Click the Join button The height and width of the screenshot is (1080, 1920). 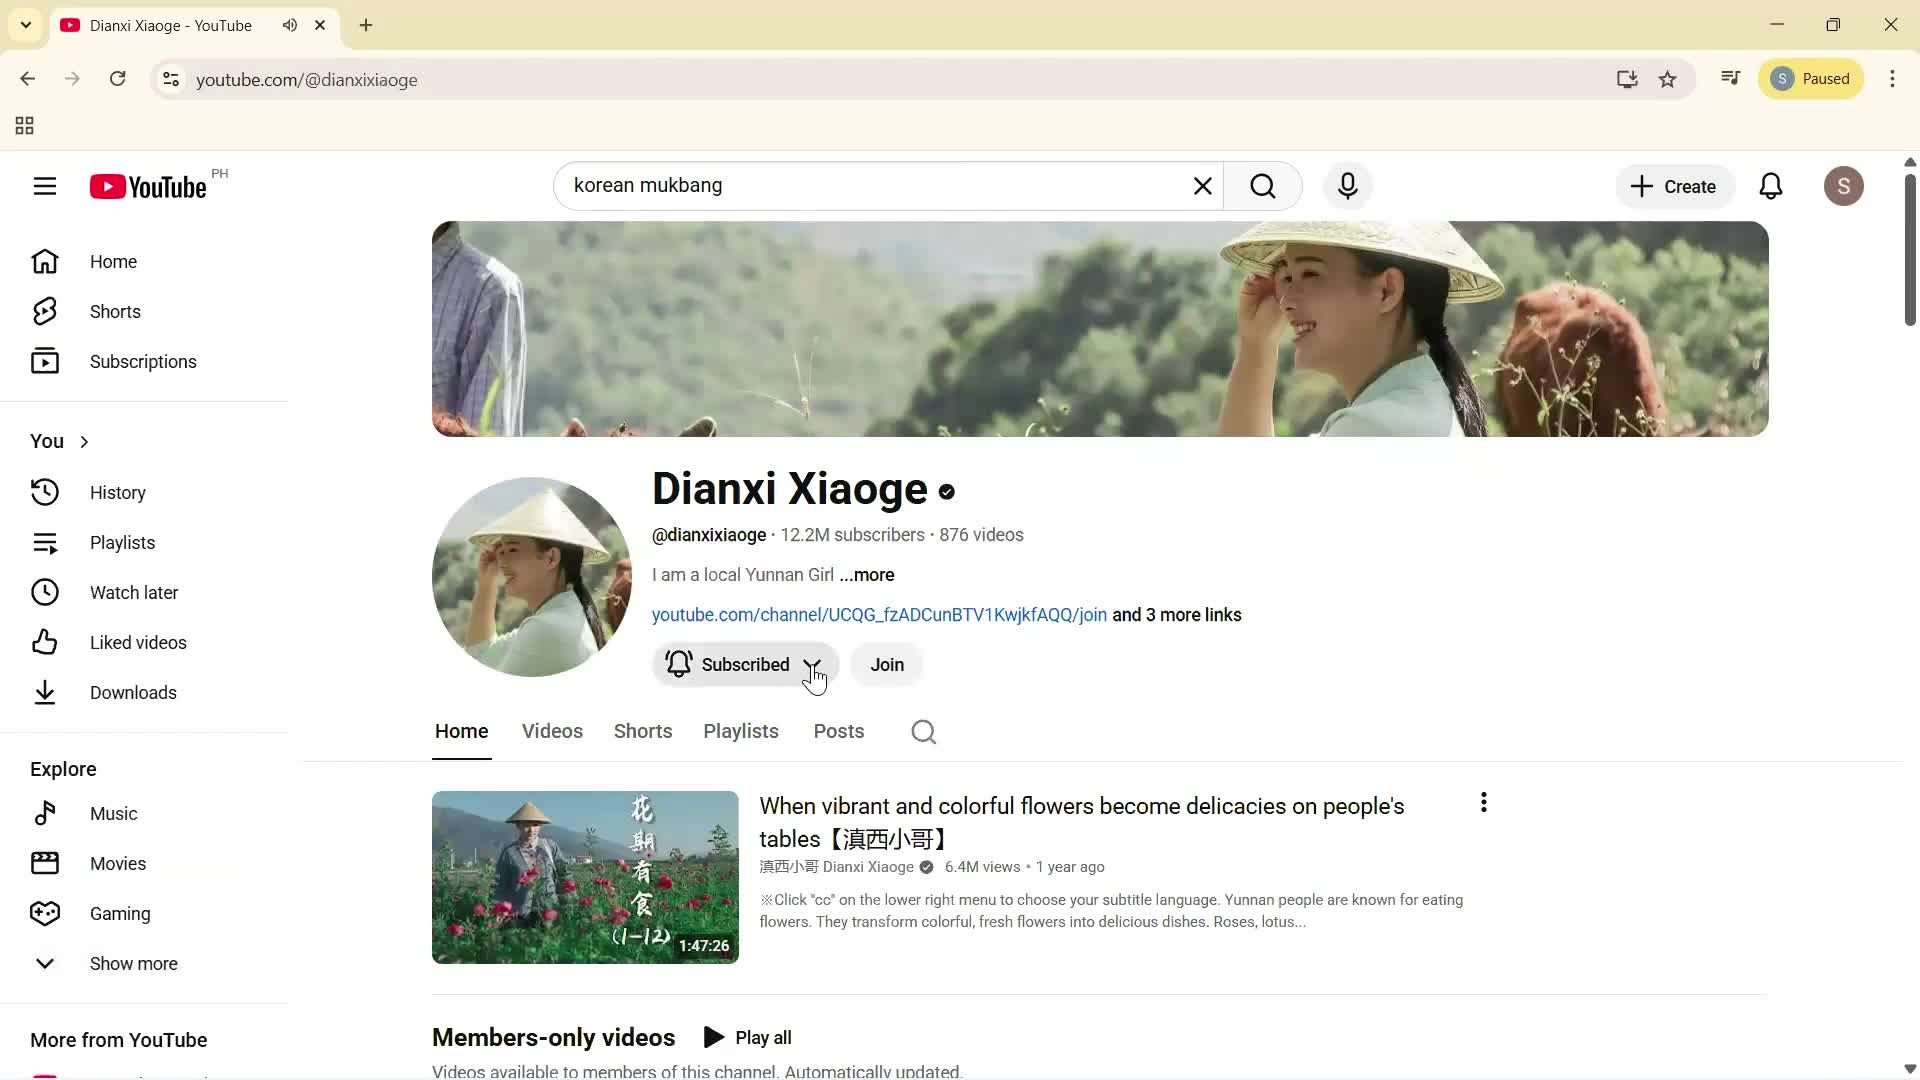tap(886, 665)
